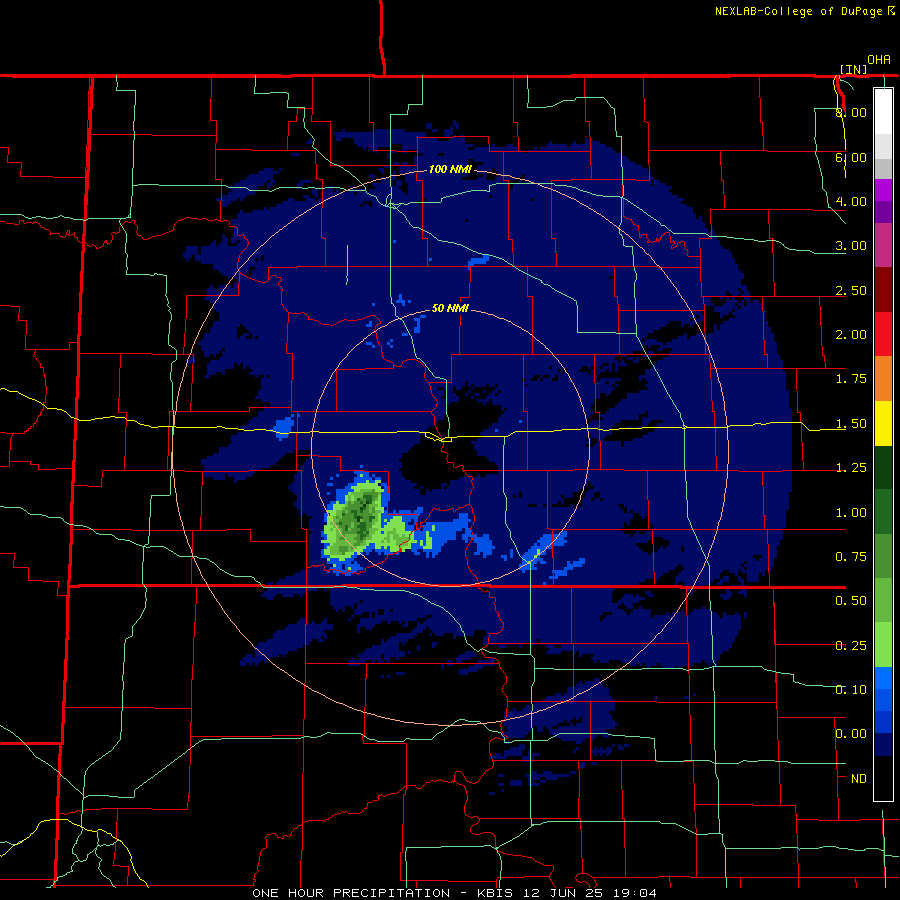Click the 2.50 legend value
This screenshot has width=900, height=900.
pyautogui.click(x=851, y=290)
